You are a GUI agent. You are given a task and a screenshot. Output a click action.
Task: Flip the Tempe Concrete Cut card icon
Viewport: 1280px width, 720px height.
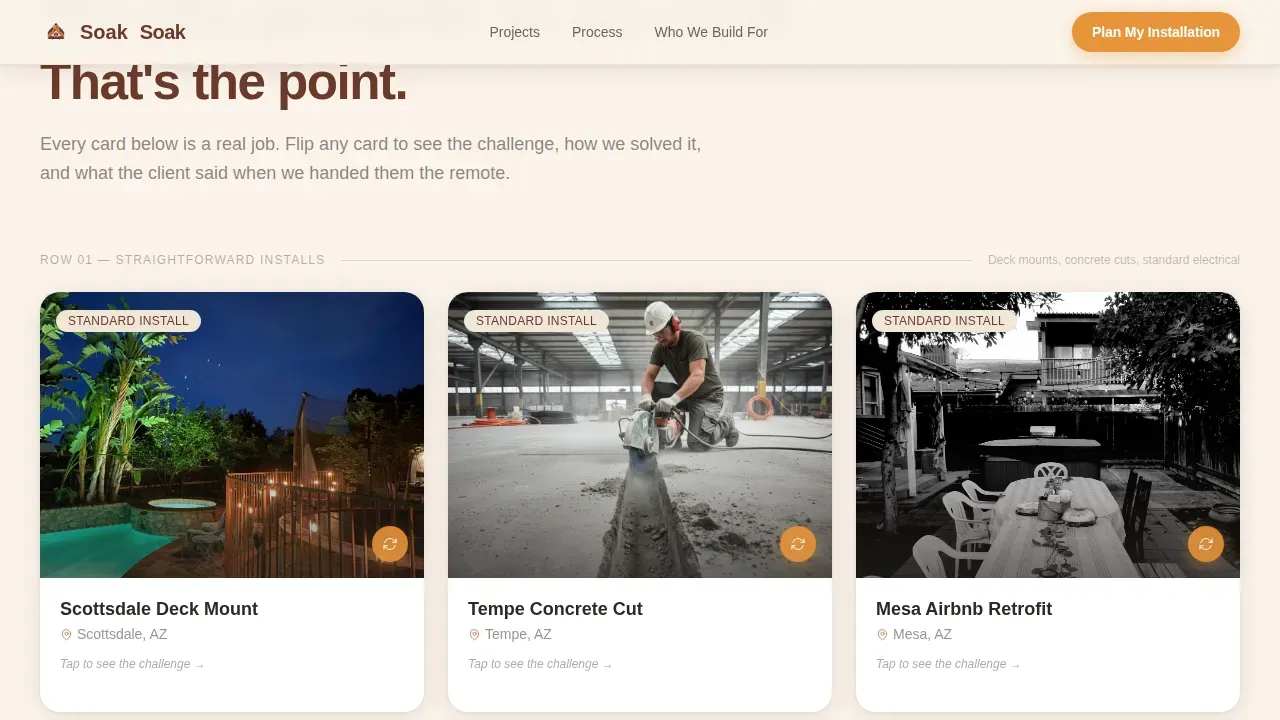(x=798, y=544)
